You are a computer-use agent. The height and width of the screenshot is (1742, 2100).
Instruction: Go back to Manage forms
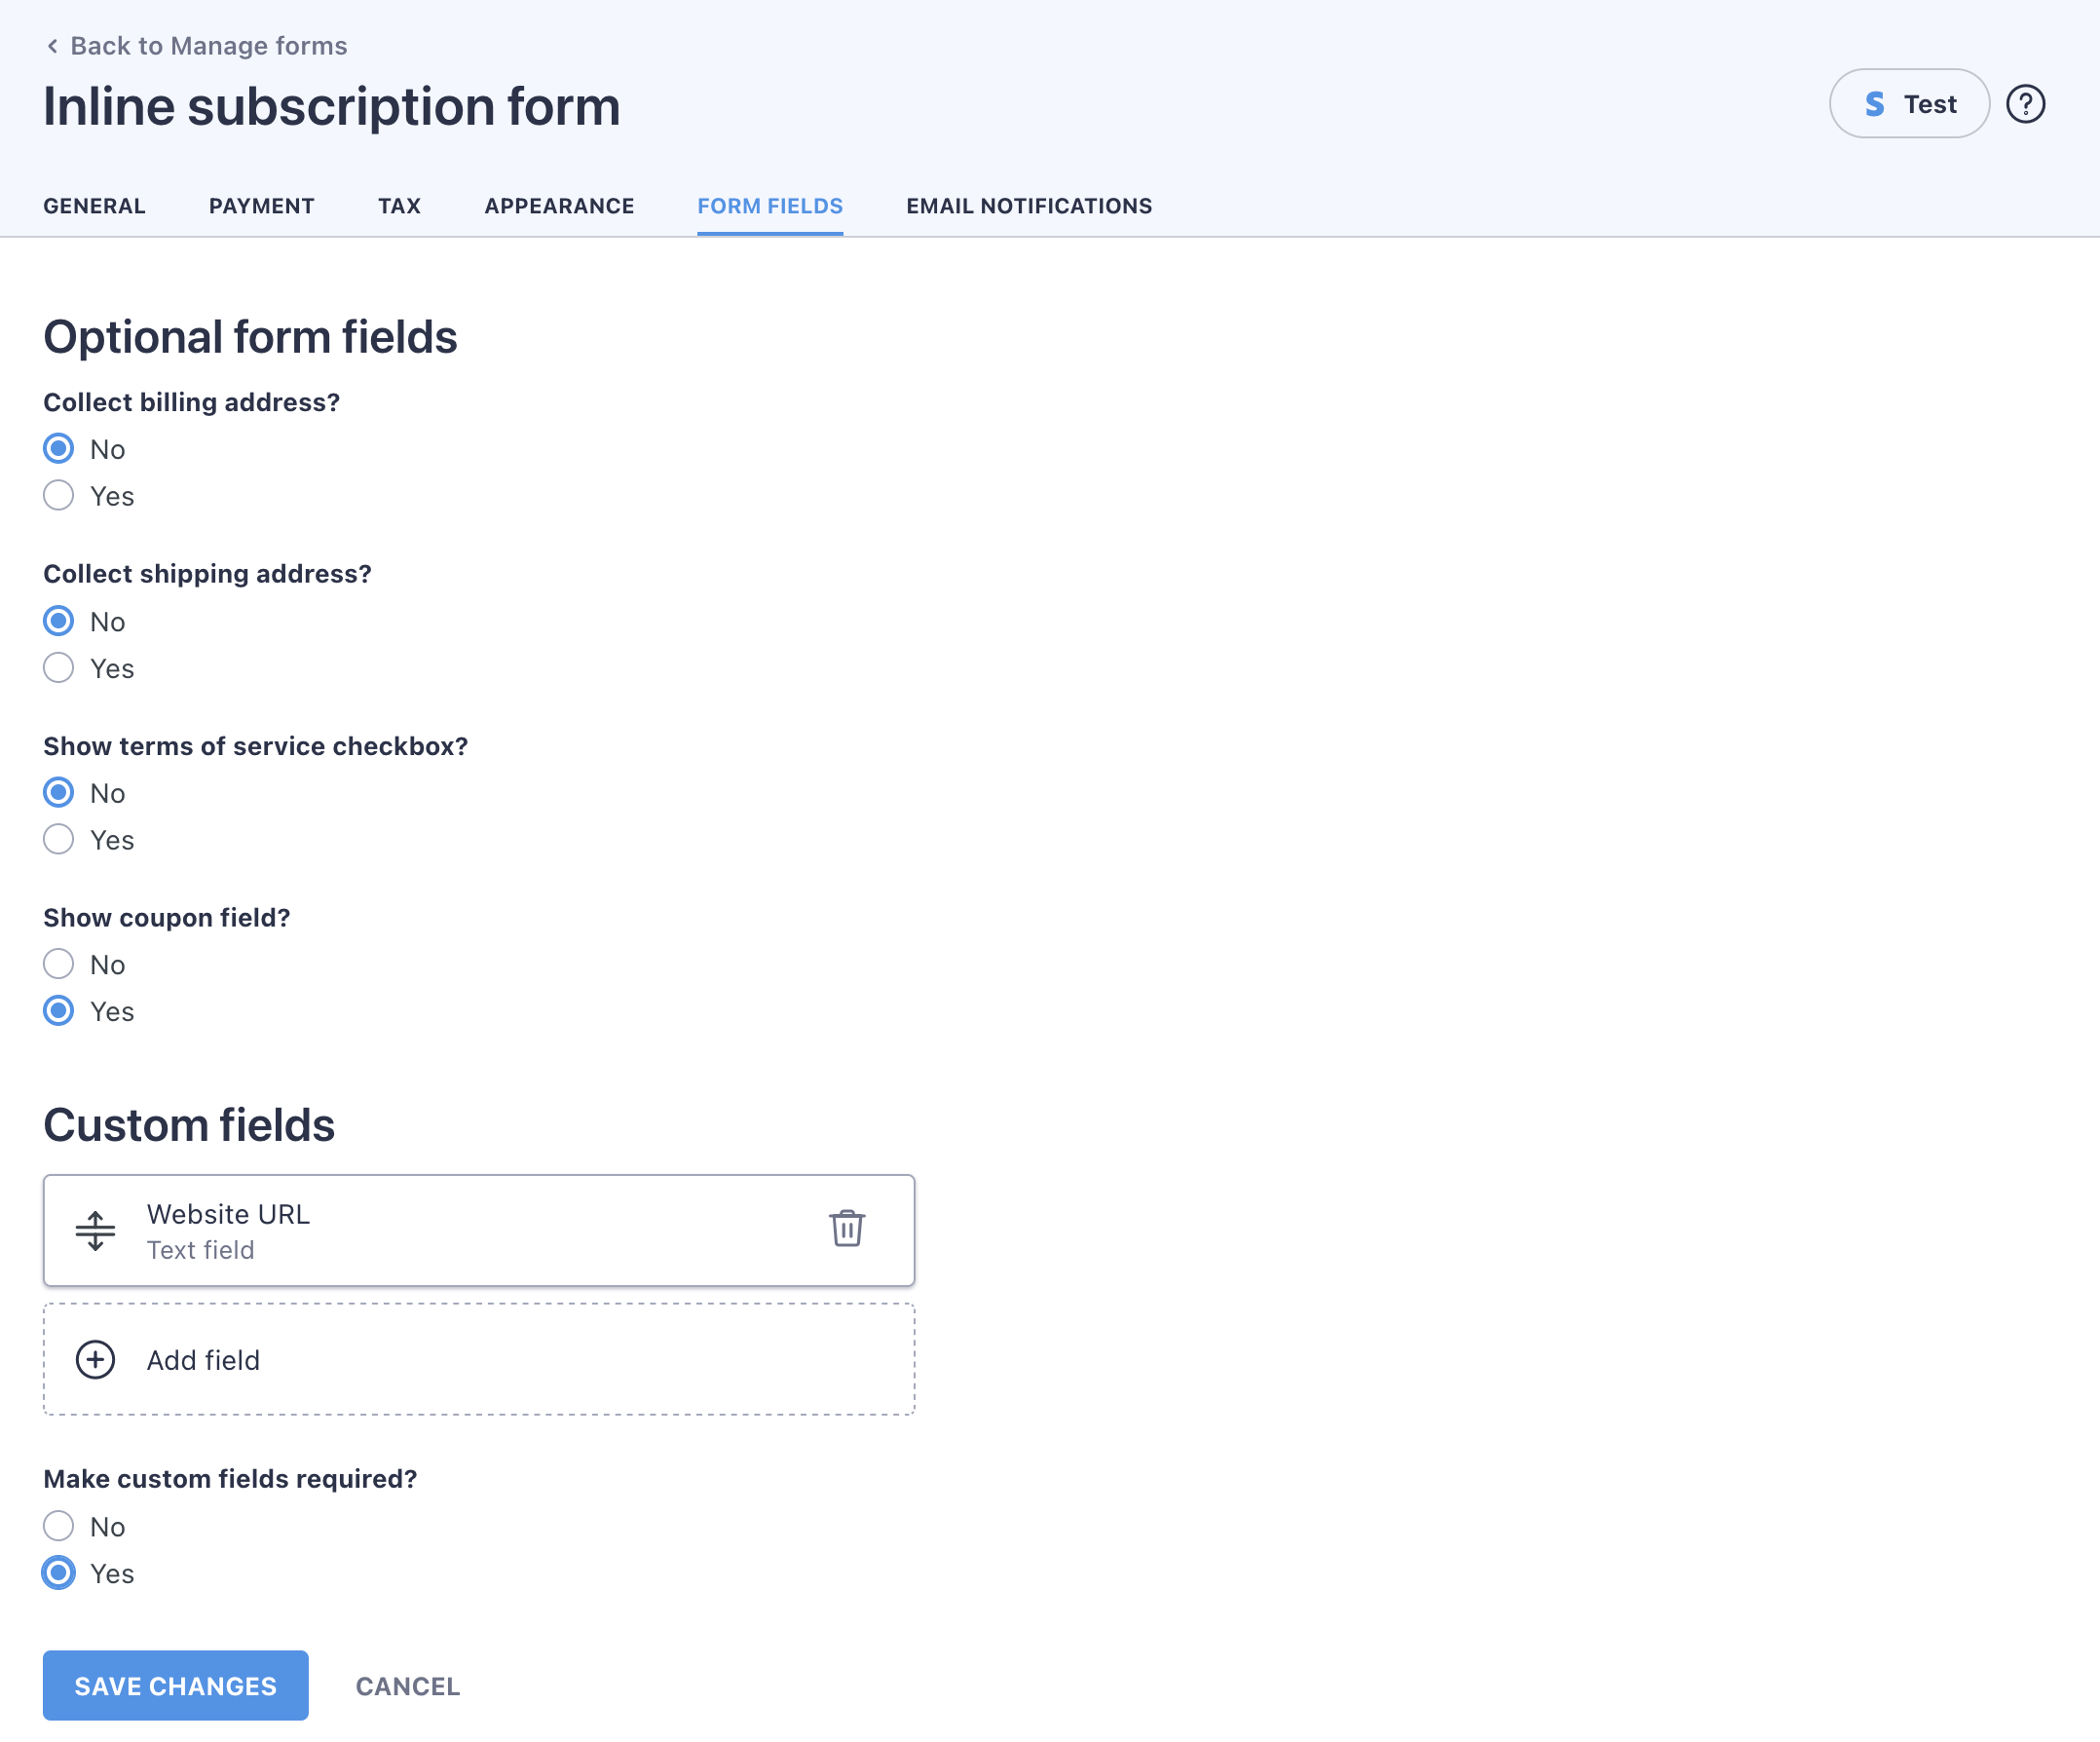[x=208, y=46]
